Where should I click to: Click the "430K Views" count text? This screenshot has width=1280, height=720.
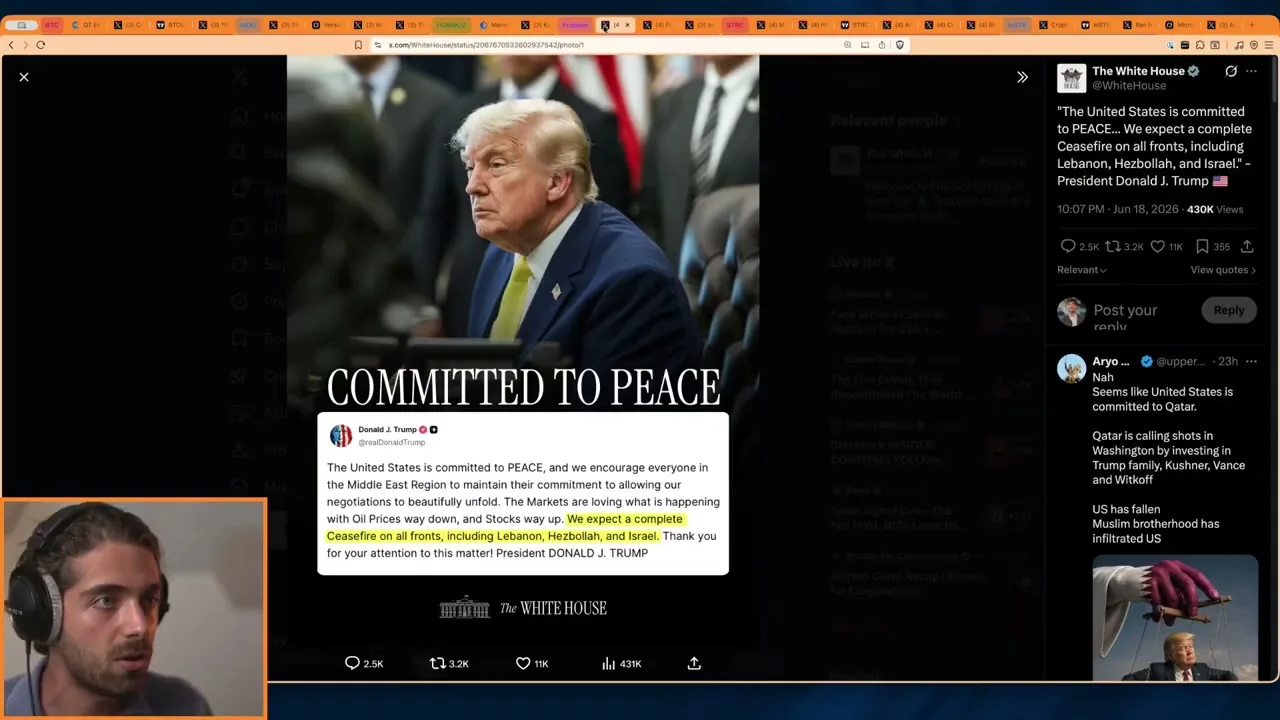pos(1215,209)
